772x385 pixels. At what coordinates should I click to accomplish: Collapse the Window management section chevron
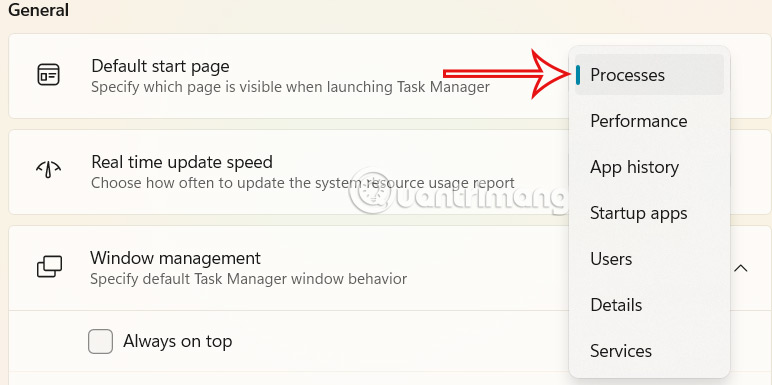point(741,268)
